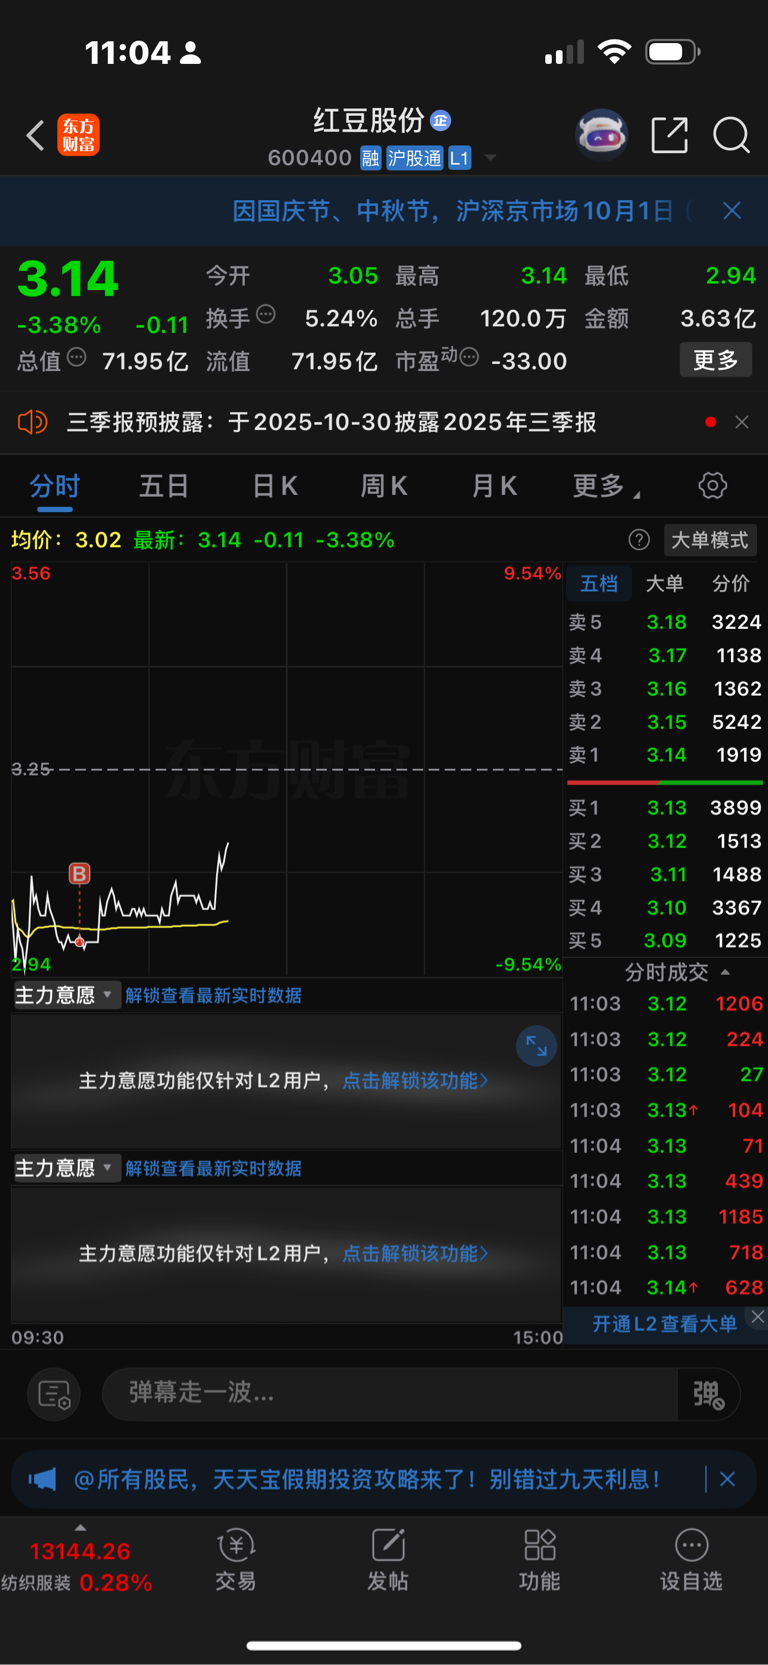Expand the dropdown arrow beside L1

click(490, 158)
